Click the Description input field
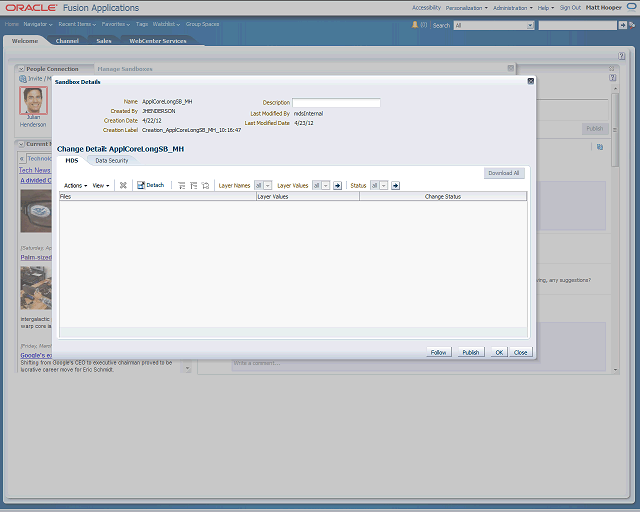Viewport: 640px width, 512px height. (x=336, y=102)
